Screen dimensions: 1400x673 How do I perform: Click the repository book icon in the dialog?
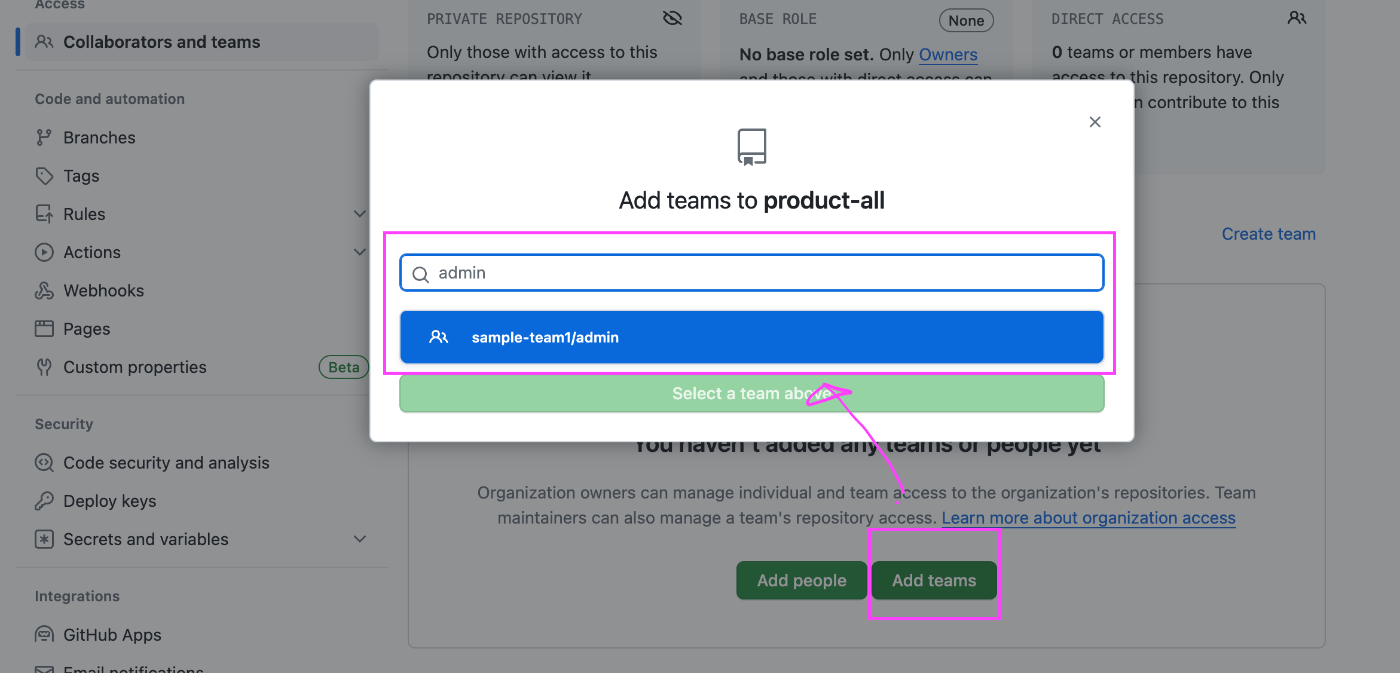(751, 146)
